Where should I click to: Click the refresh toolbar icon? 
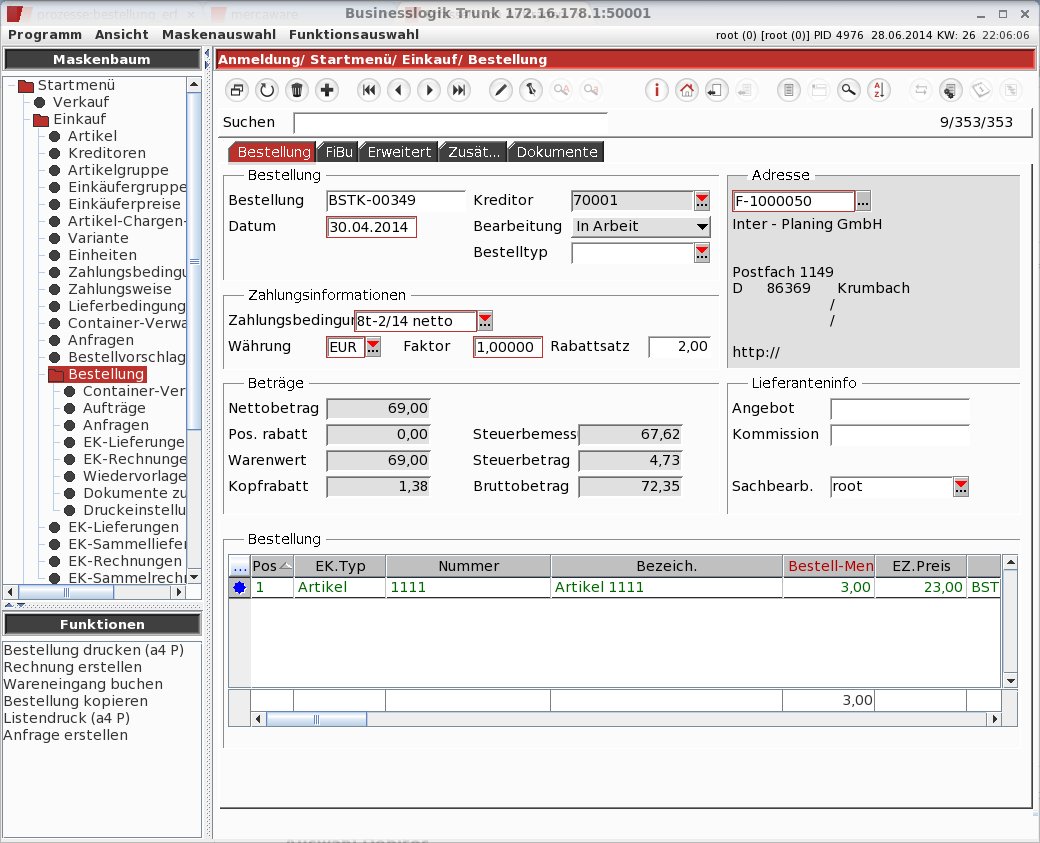click(267, 90)
